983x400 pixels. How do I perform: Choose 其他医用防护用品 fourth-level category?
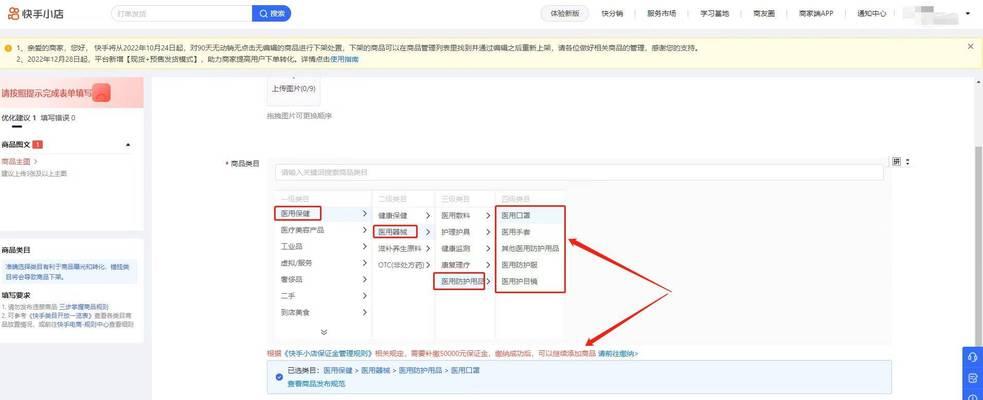coord(530,248)
